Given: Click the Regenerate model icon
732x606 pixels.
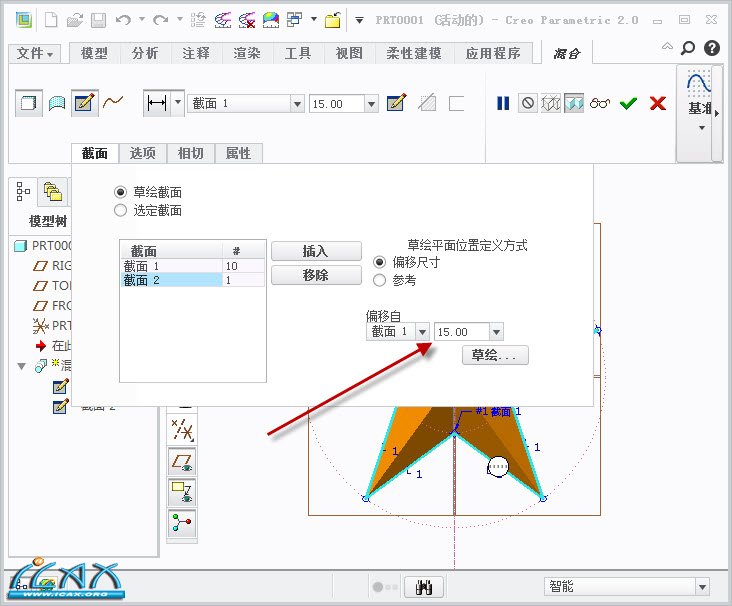Looking at the screenshot, I should tap(198, 20).
